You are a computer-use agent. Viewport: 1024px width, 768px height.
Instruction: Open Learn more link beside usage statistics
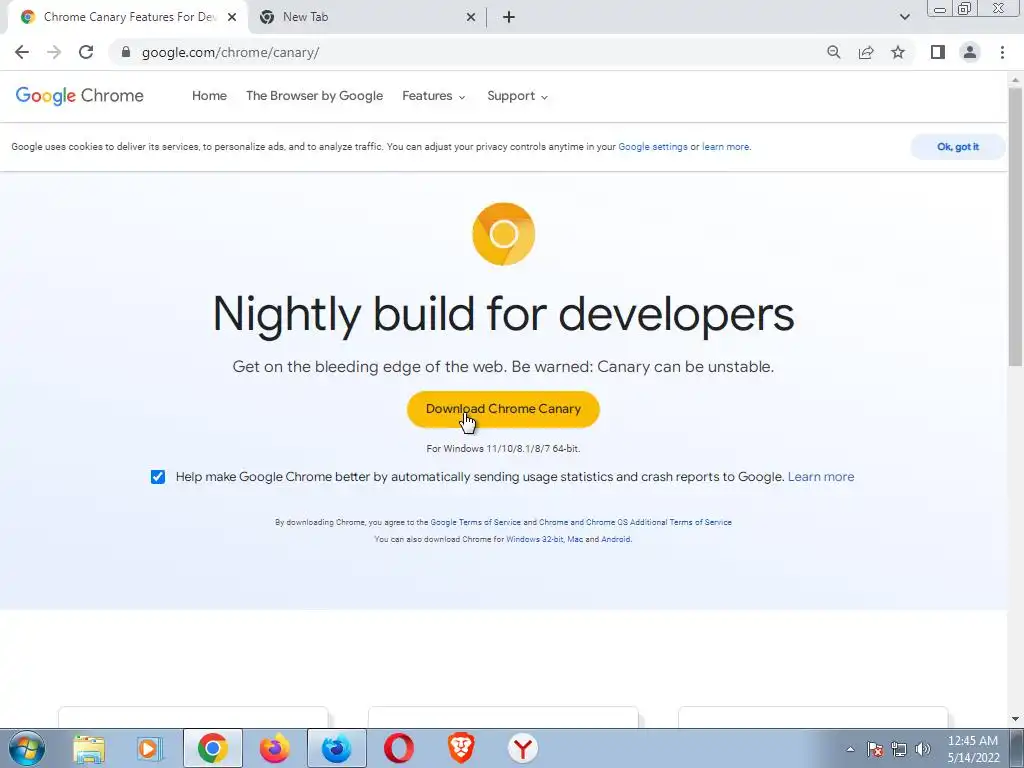click(x=821, y=477)
